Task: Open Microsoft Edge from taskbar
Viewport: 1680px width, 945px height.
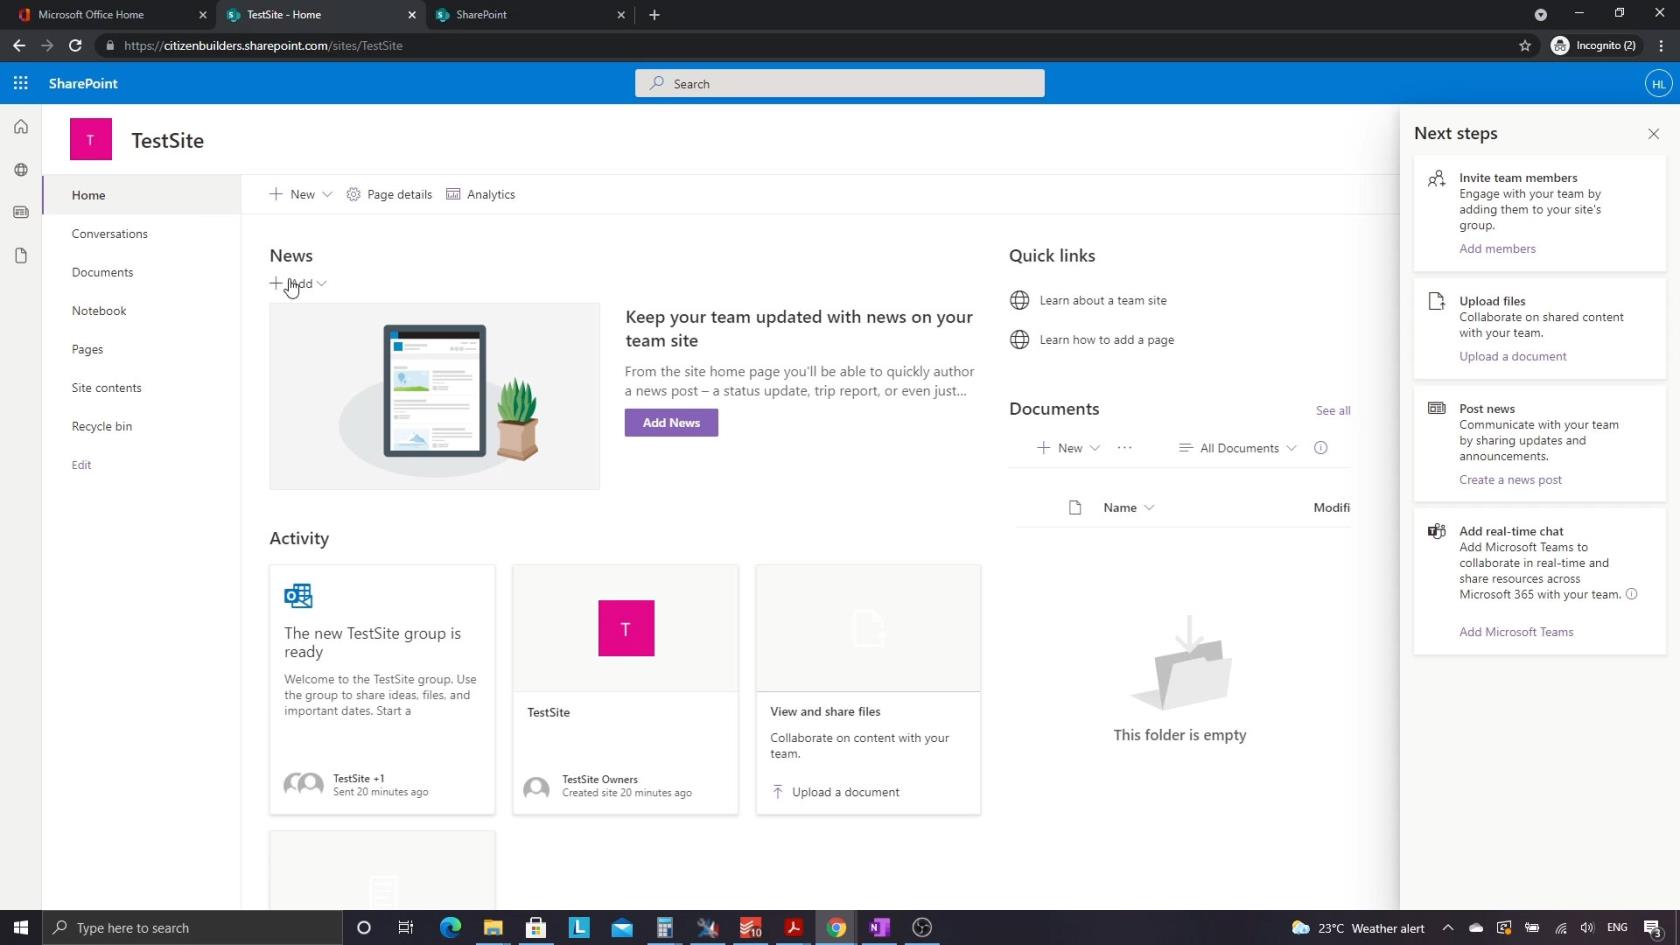Action: click(450, 928)
